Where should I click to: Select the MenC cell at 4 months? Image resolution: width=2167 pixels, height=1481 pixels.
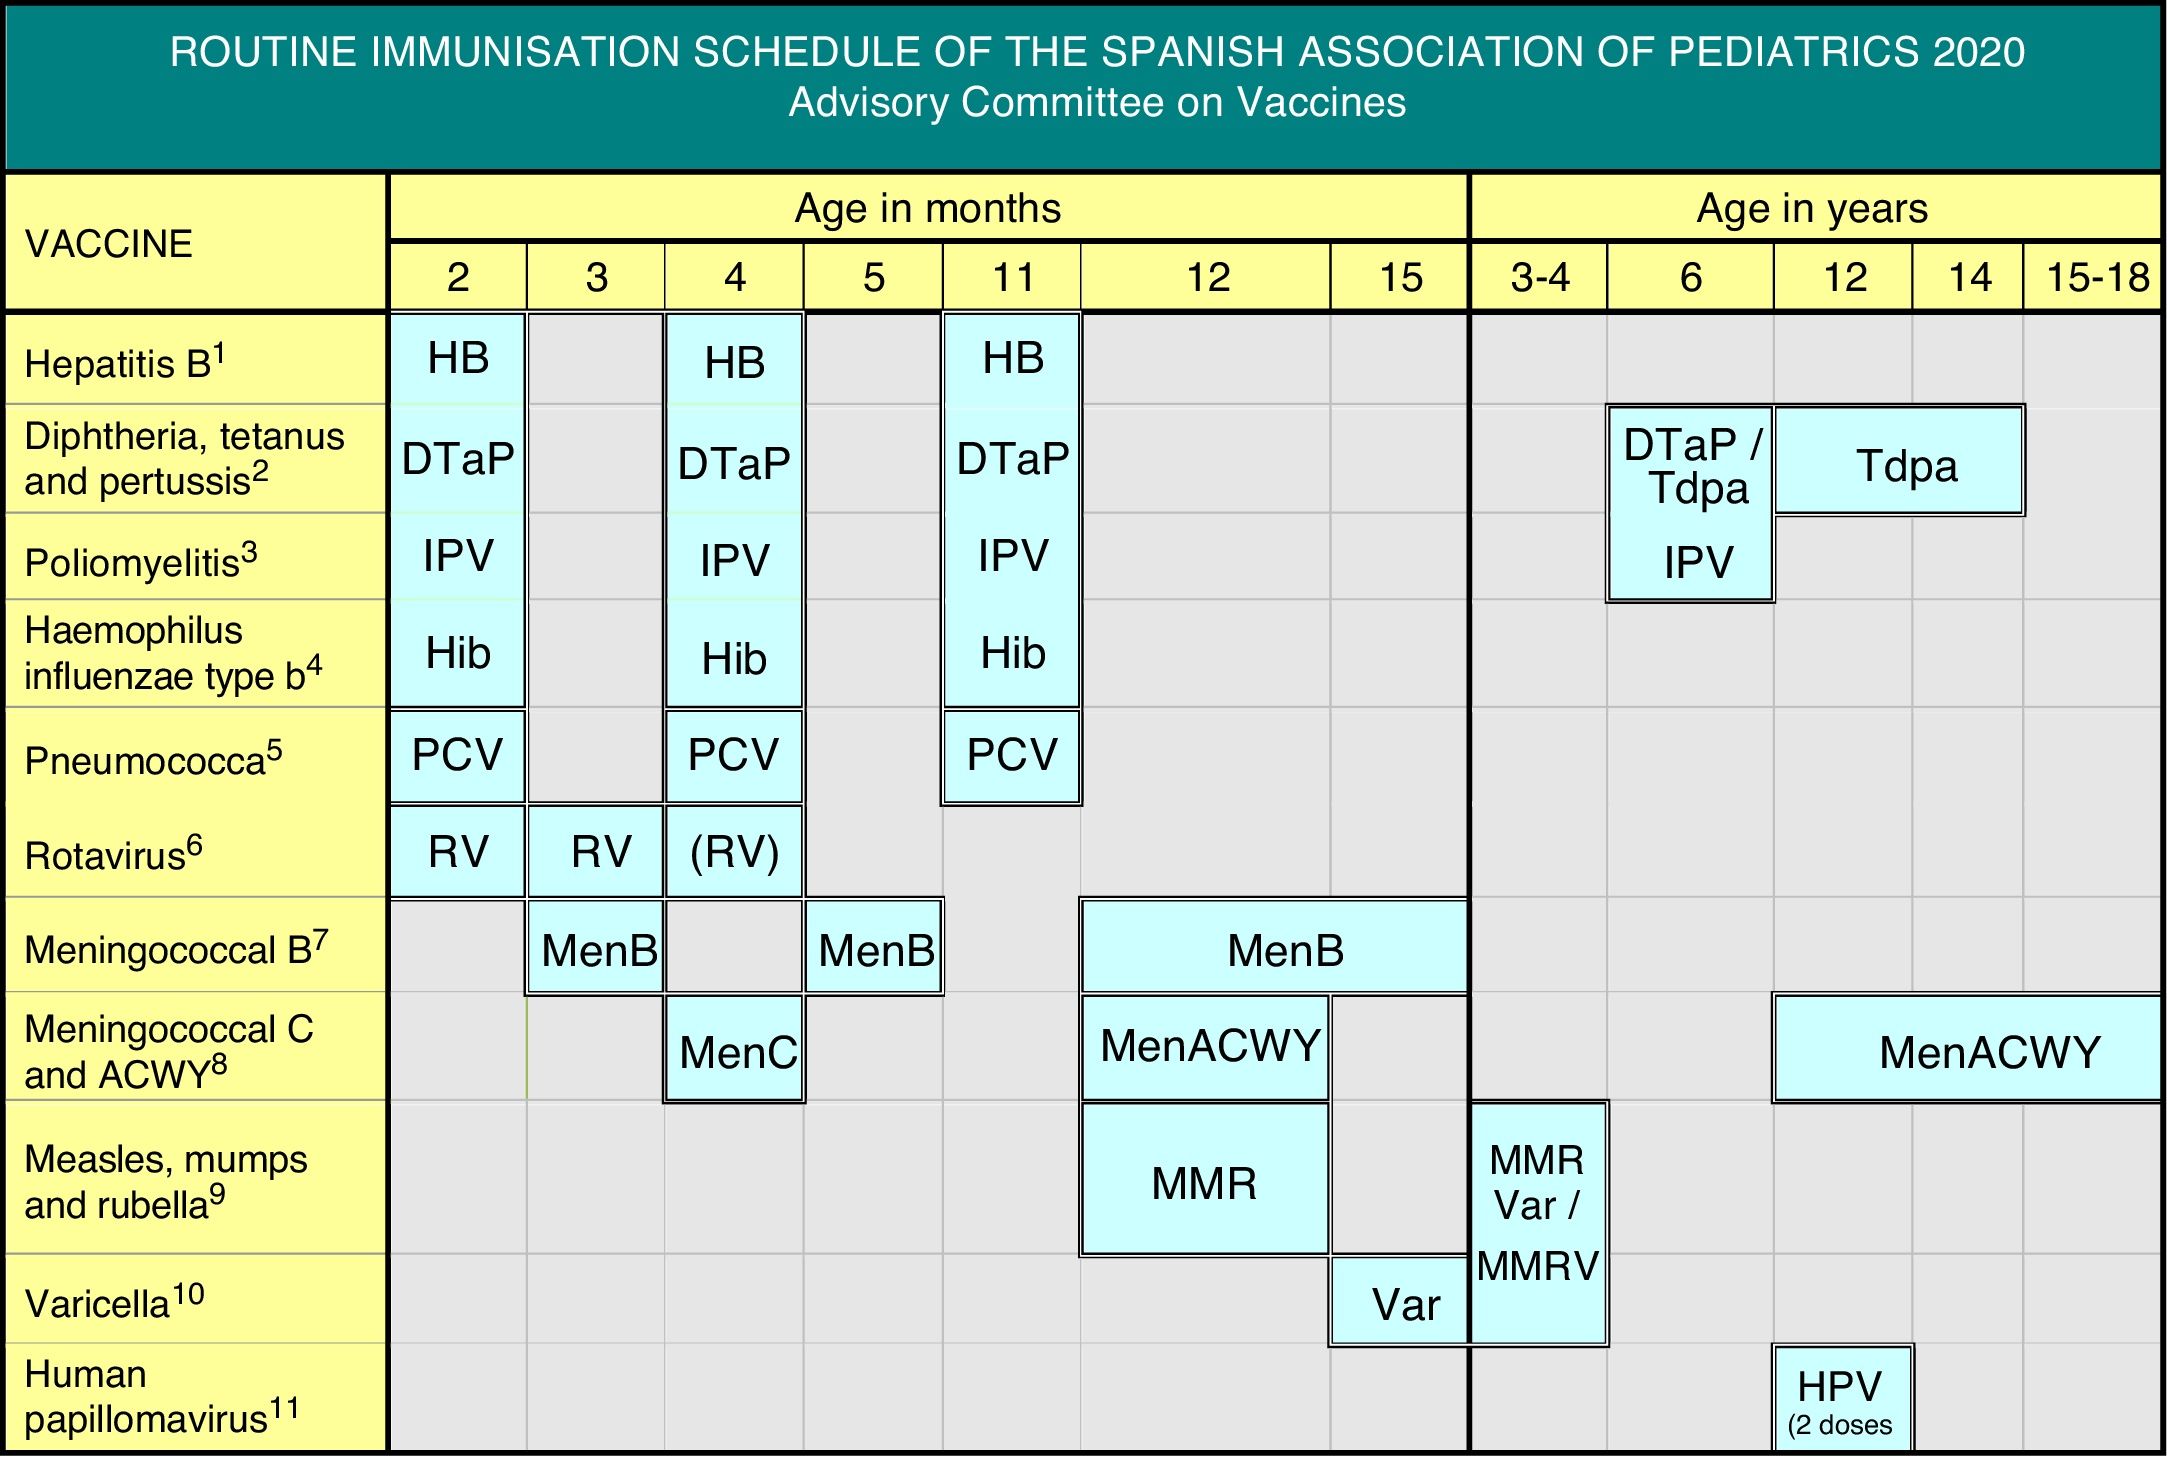(x=734, y=1049)
